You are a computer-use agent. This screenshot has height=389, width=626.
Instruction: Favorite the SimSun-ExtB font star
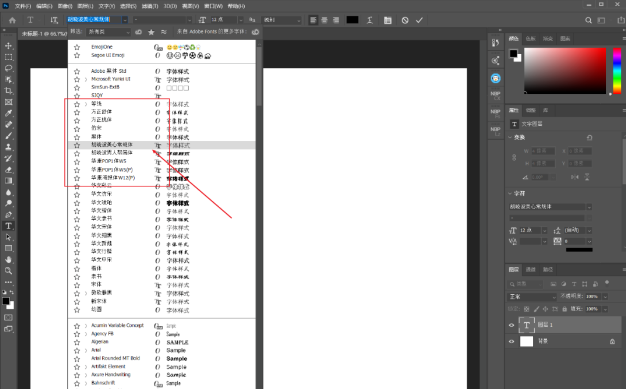[x=77, y=87]
